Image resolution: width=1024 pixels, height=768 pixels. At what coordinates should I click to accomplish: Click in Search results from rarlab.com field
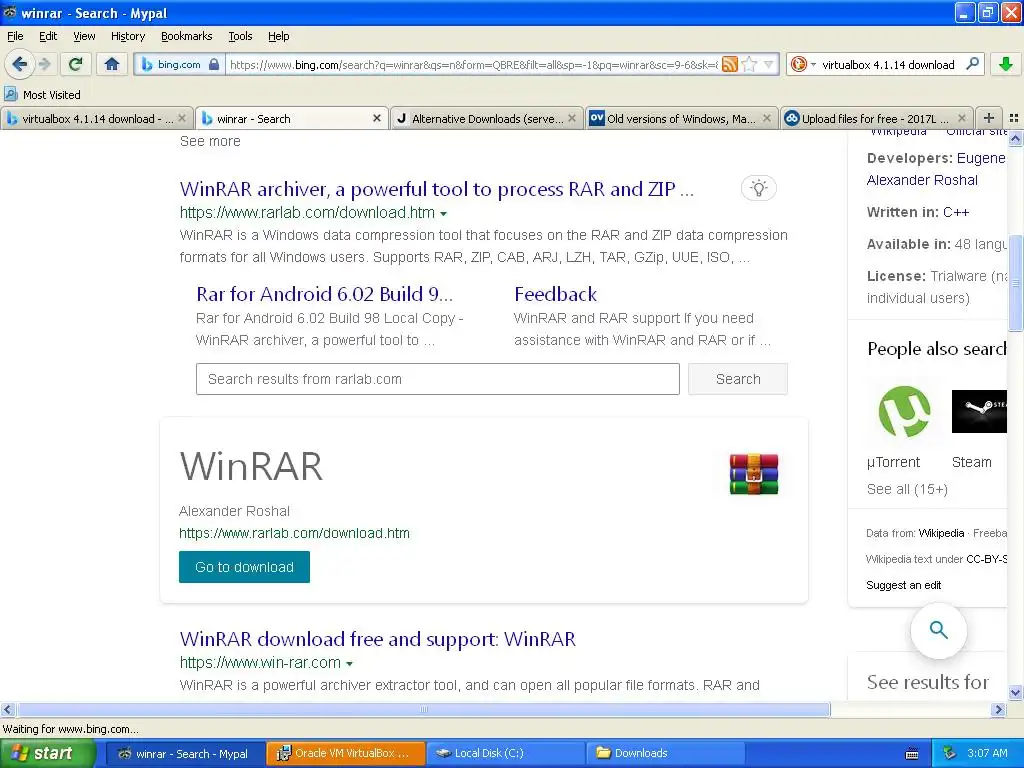(438, 379)
